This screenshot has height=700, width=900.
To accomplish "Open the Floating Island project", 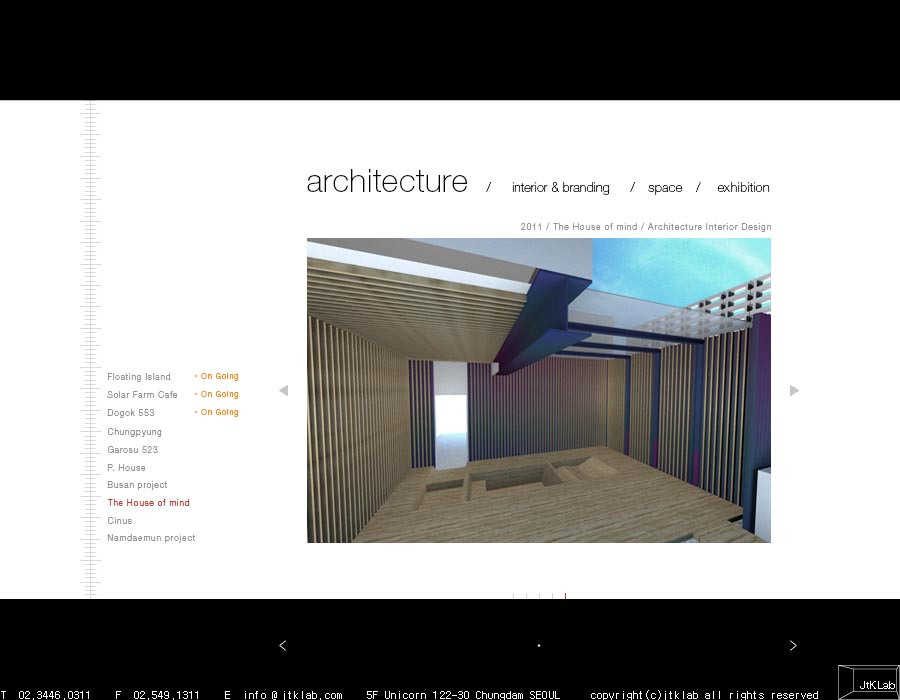I will coord(139,377).
